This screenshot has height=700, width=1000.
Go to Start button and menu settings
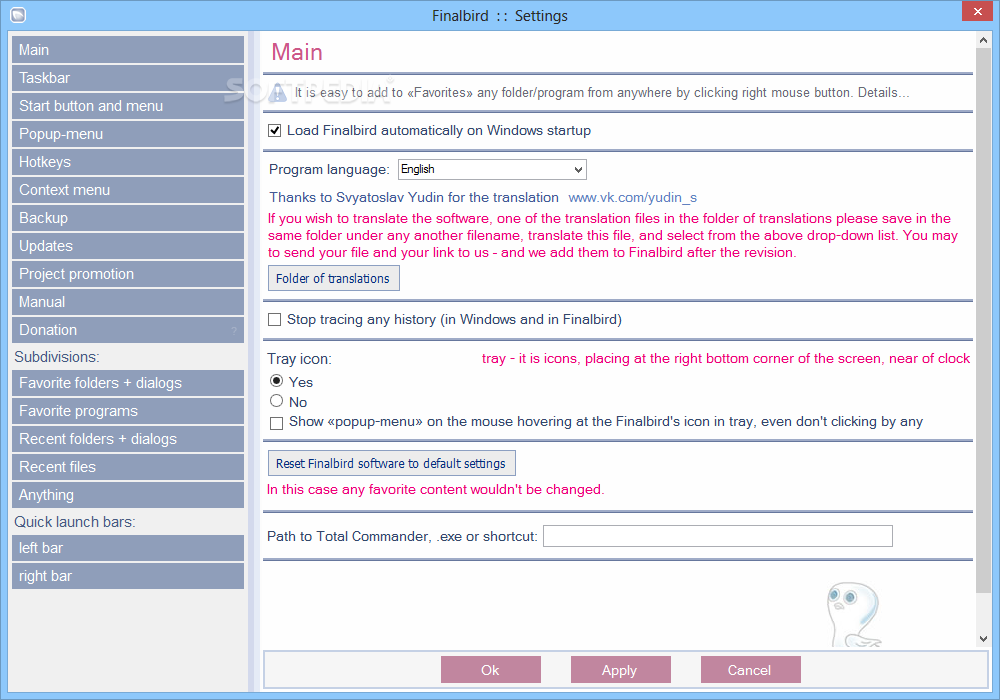click(128, 106)
